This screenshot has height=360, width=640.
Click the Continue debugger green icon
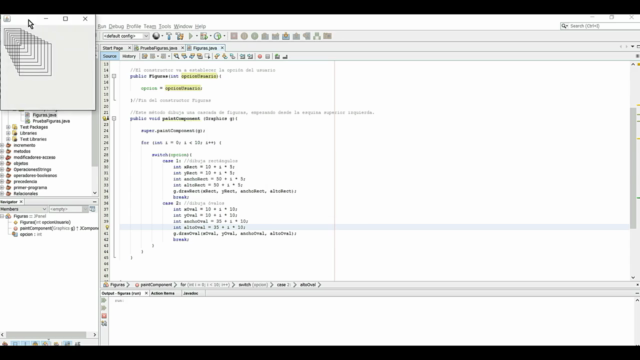tap(255, 36)
